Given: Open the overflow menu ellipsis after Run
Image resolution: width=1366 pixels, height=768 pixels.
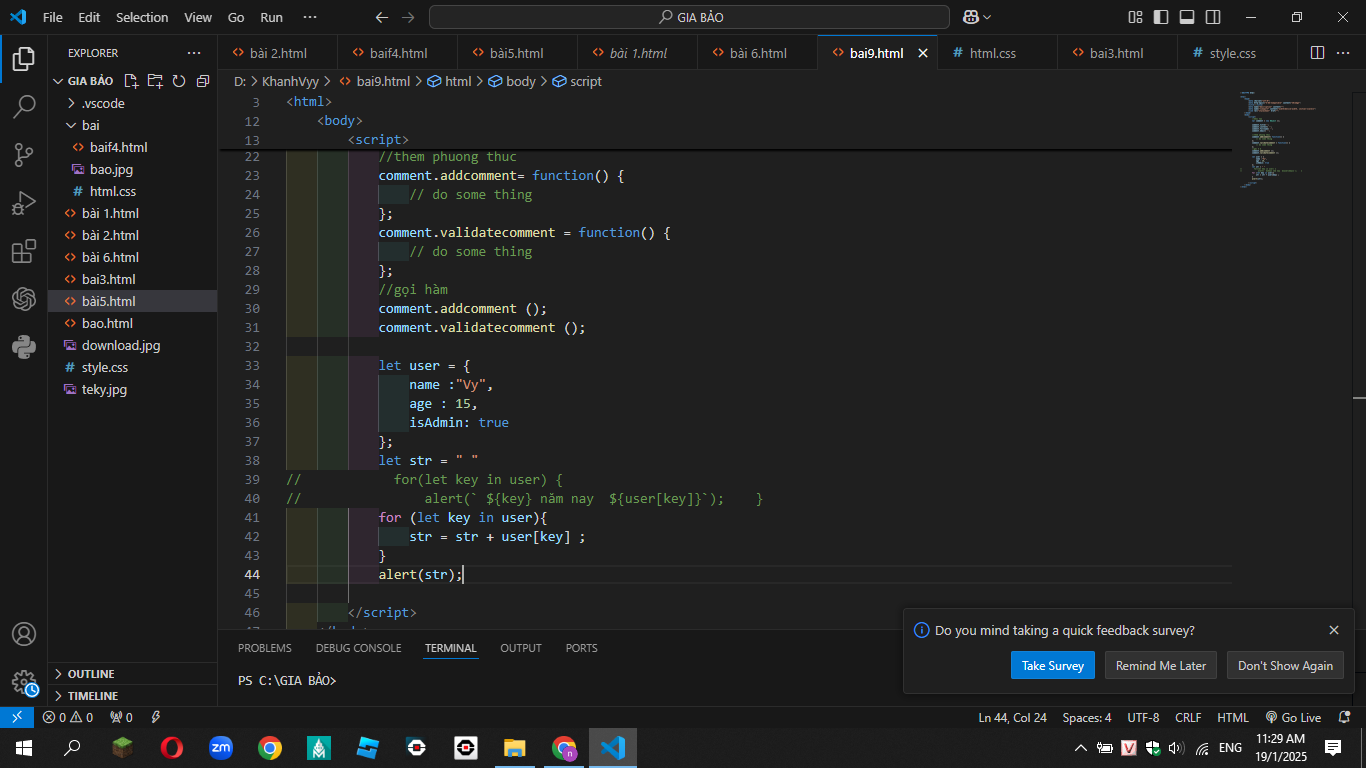Looking at the screenshot, I should [310, 17].
